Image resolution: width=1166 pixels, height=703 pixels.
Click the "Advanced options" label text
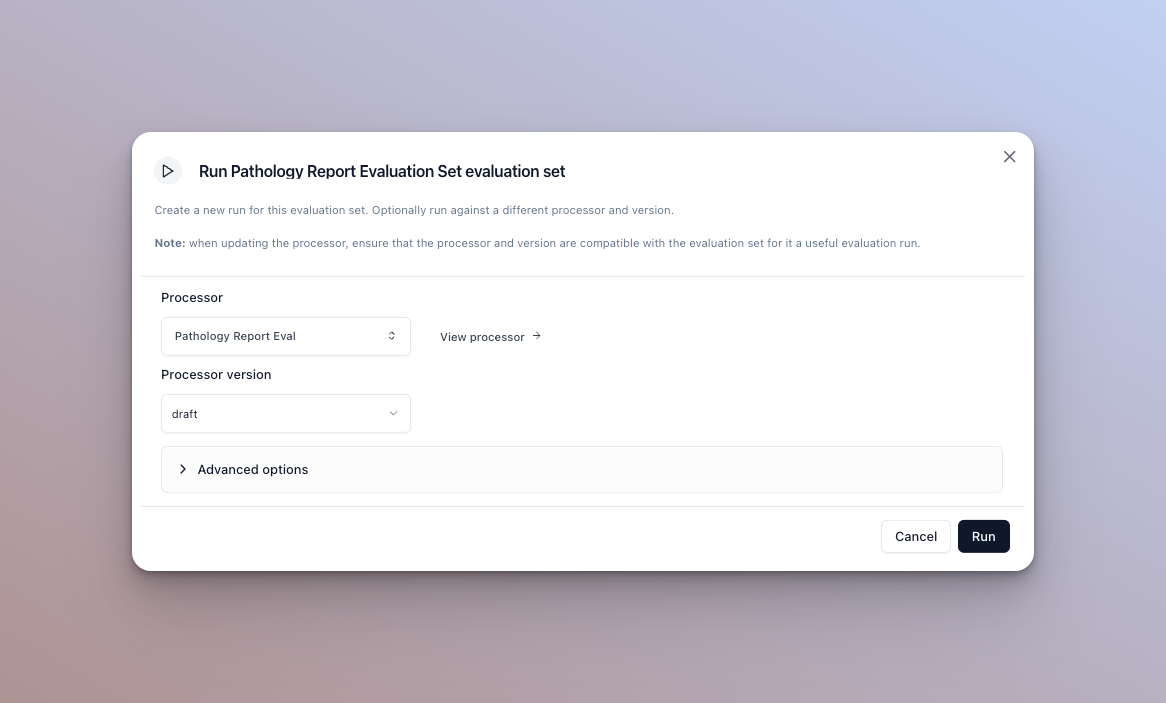(253, 470)
